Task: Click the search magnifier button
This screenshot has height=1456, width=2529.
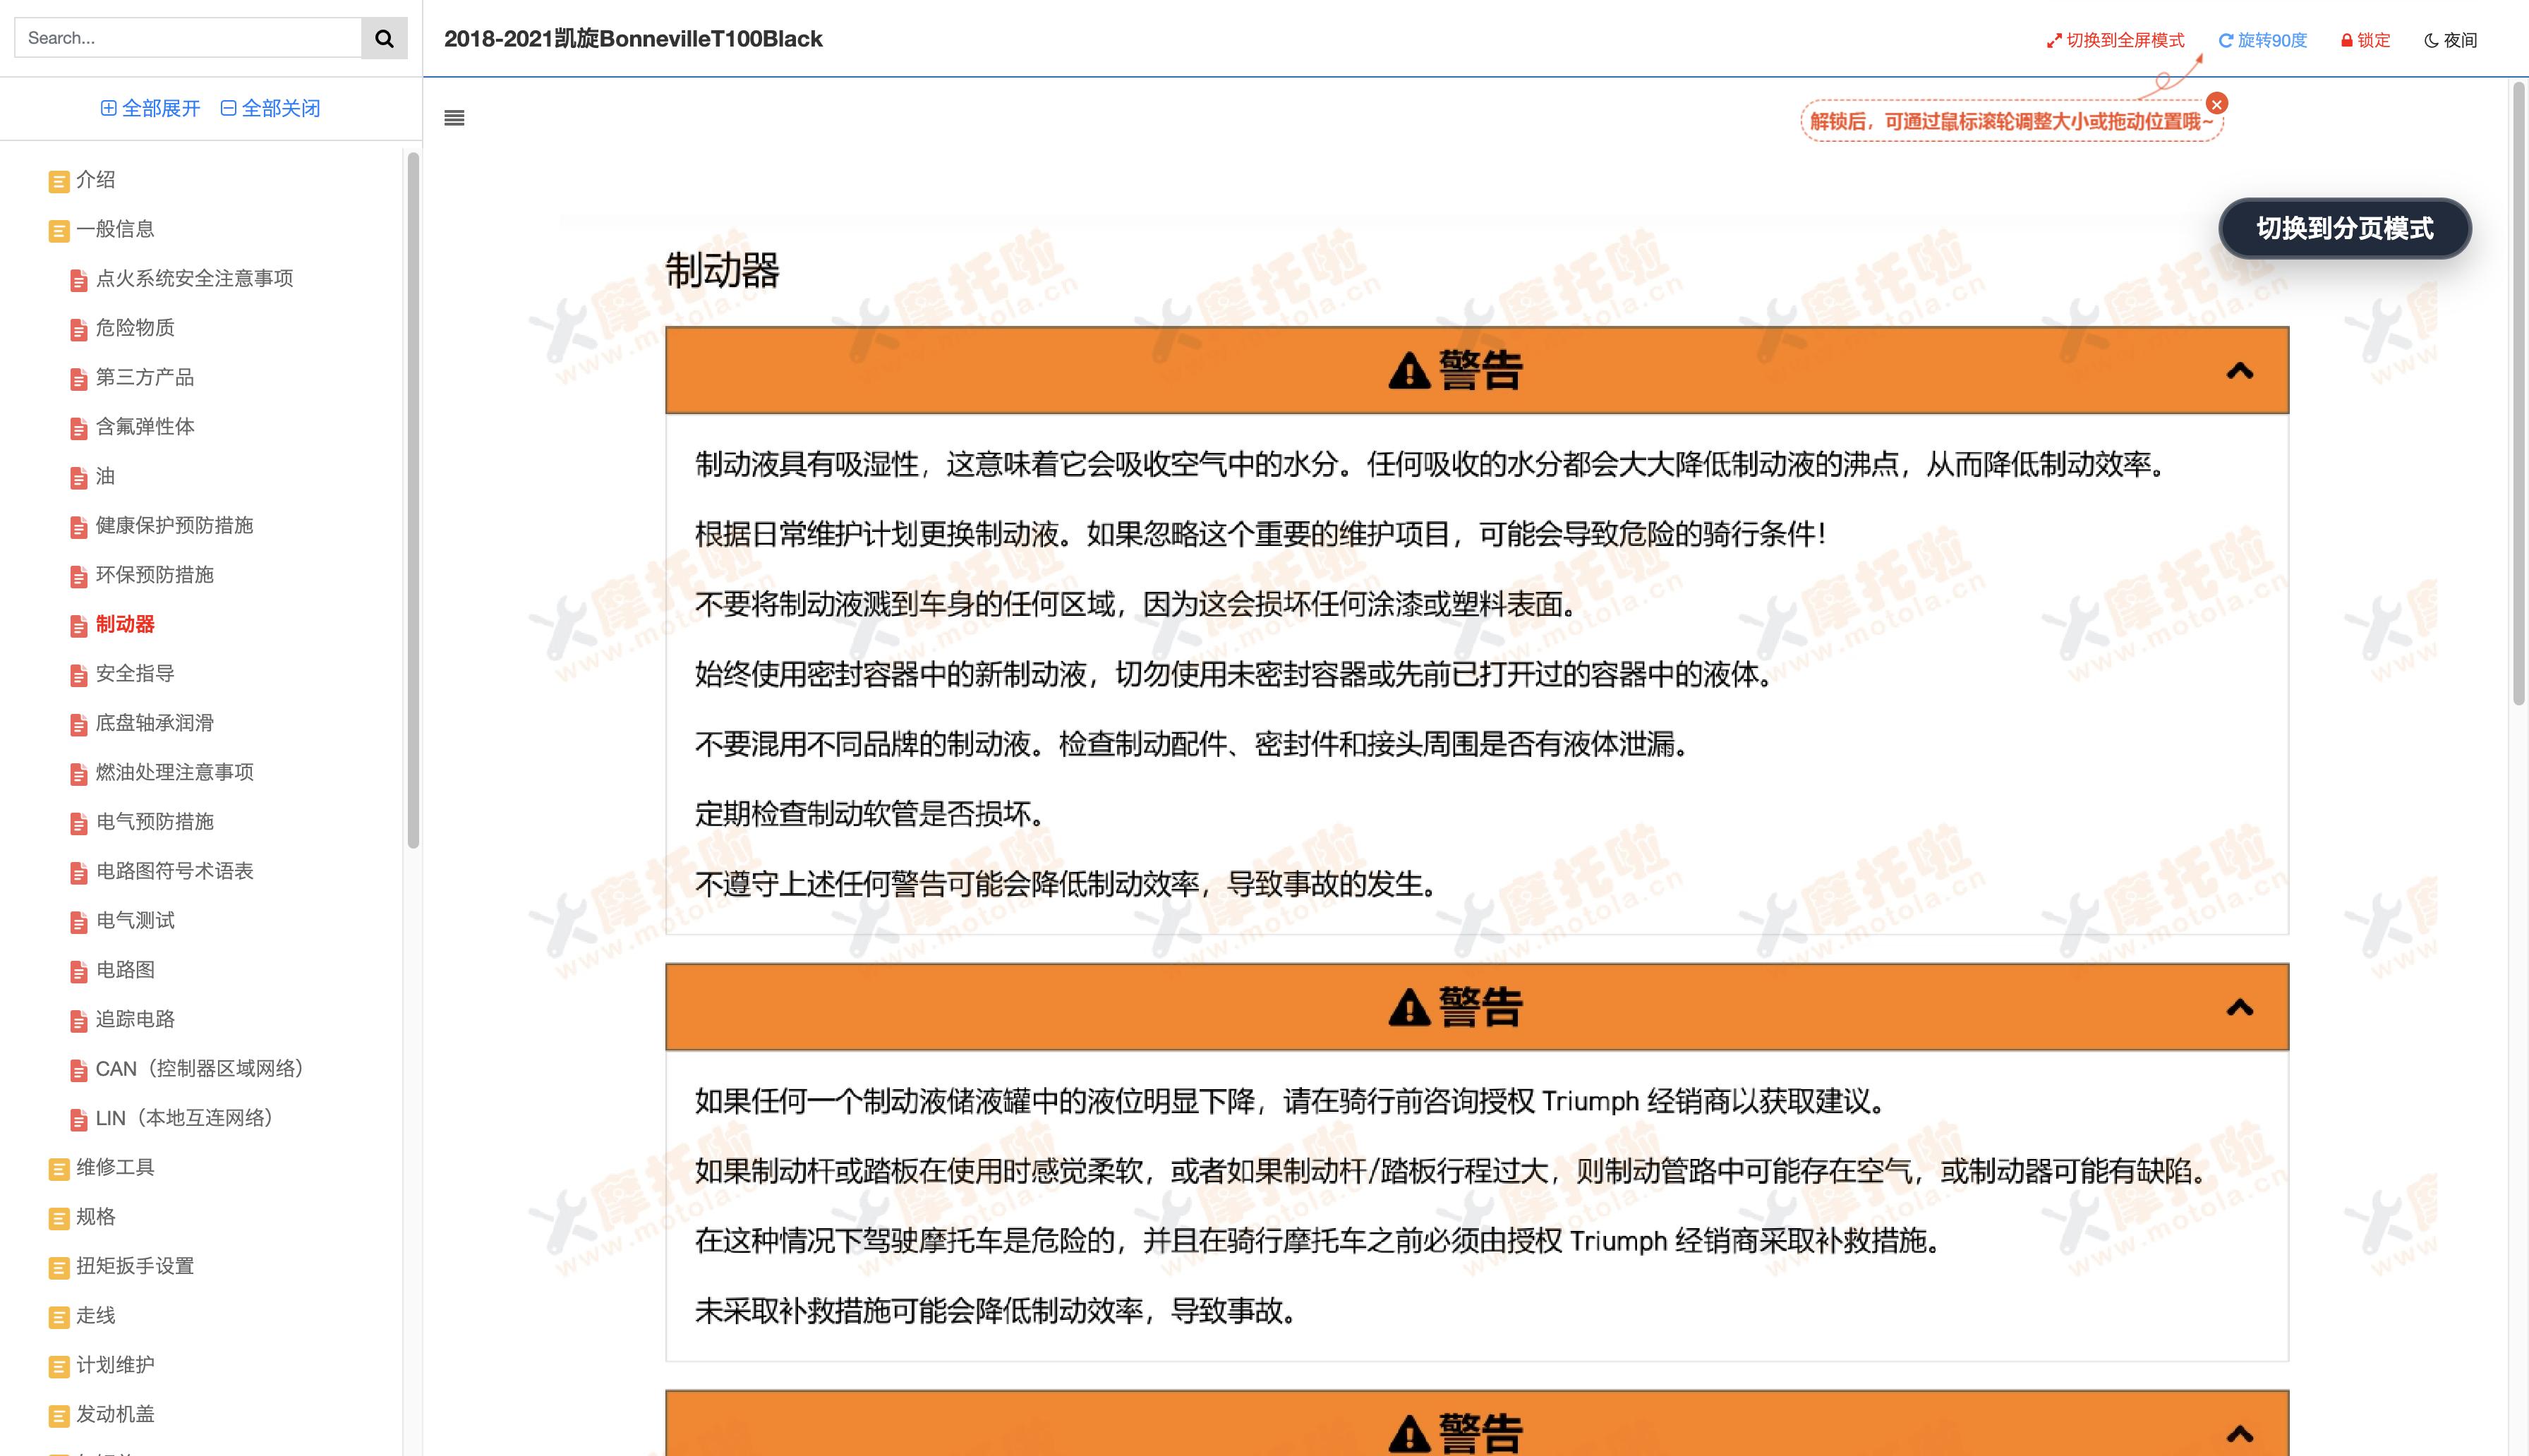Action: pyautogui.click(x=384, y=38)
